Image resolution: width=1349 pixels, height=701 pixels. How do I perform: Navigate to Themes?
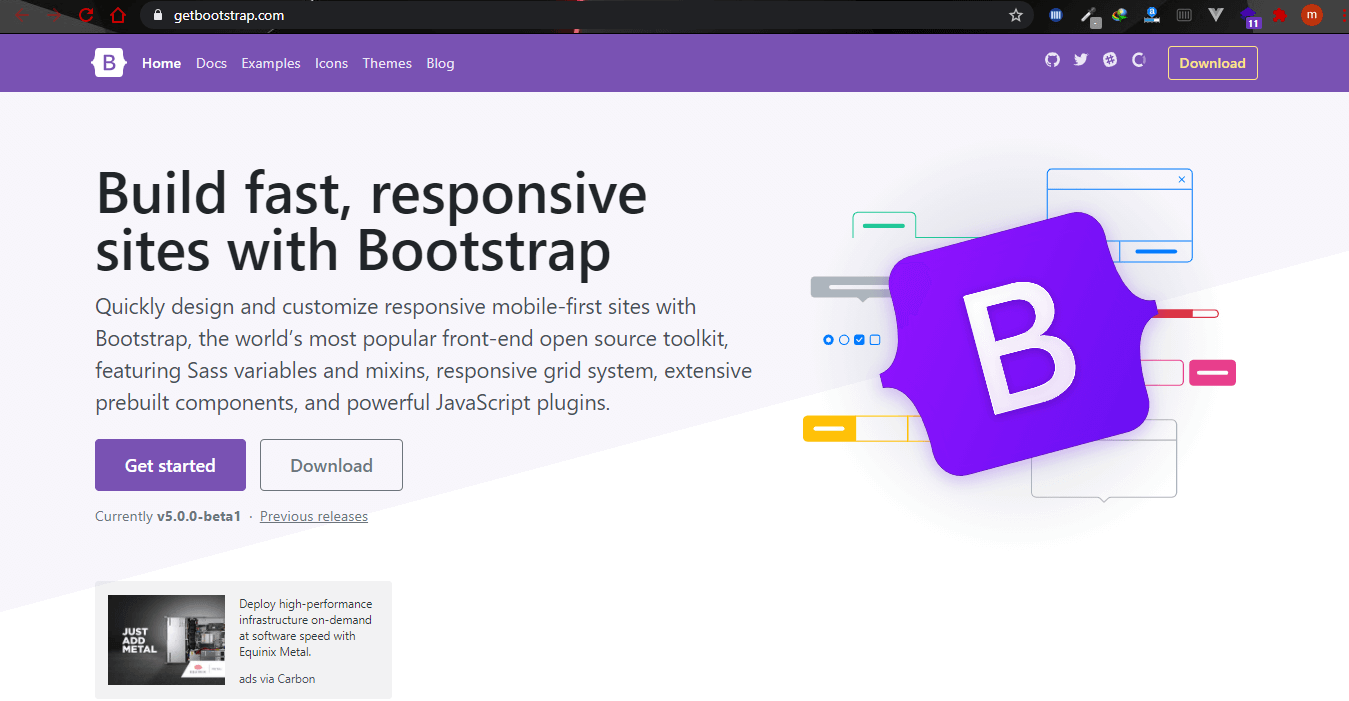387,62
